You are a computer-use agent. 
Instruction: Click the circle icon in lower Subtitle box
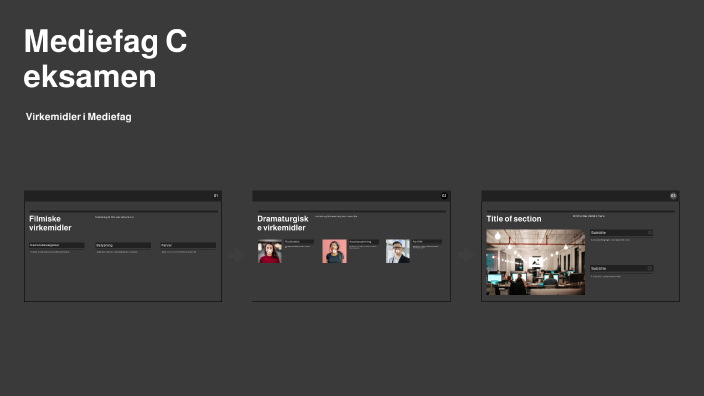(x=650, y=268)
